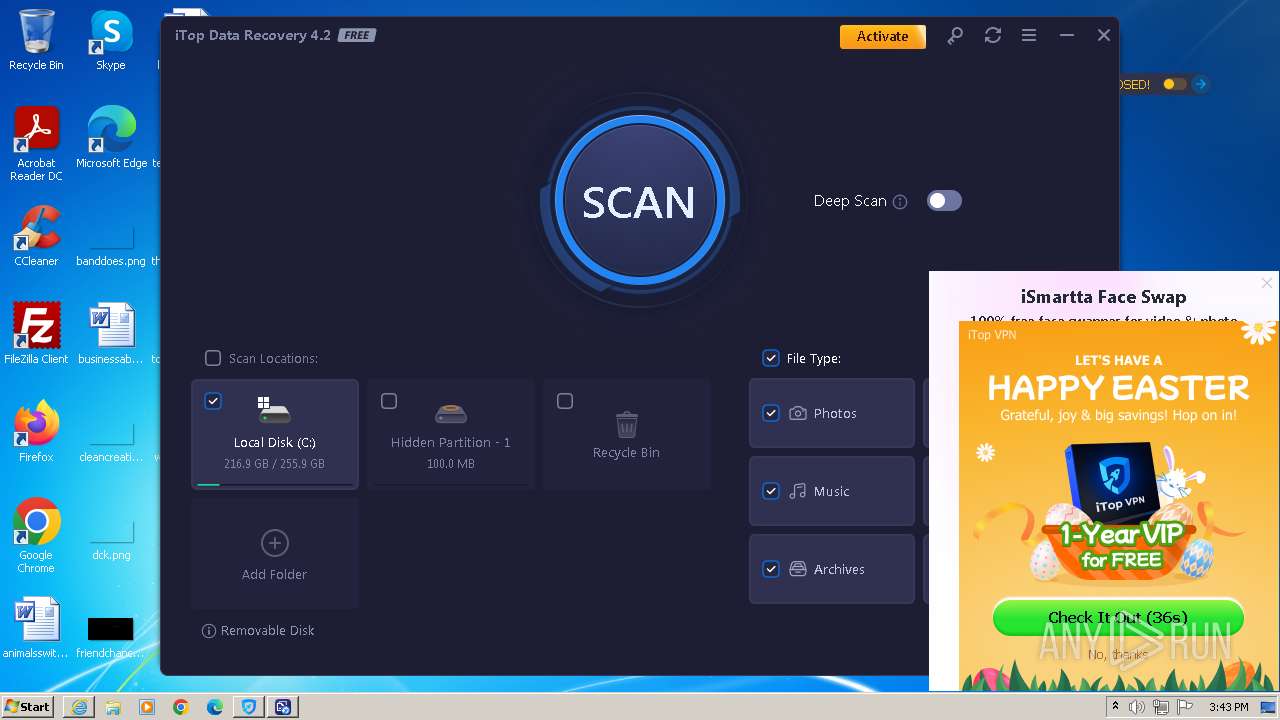Close the iSmartta Face Swap popup
The image size is (1280, 720).
(x=1267, y=283)
